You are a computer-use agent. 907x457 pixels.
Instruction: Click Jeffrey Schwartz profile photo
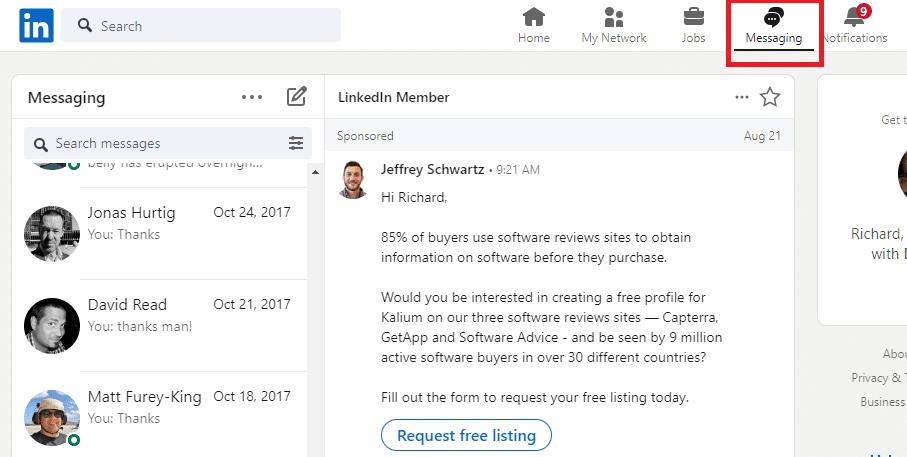point(352,179)
